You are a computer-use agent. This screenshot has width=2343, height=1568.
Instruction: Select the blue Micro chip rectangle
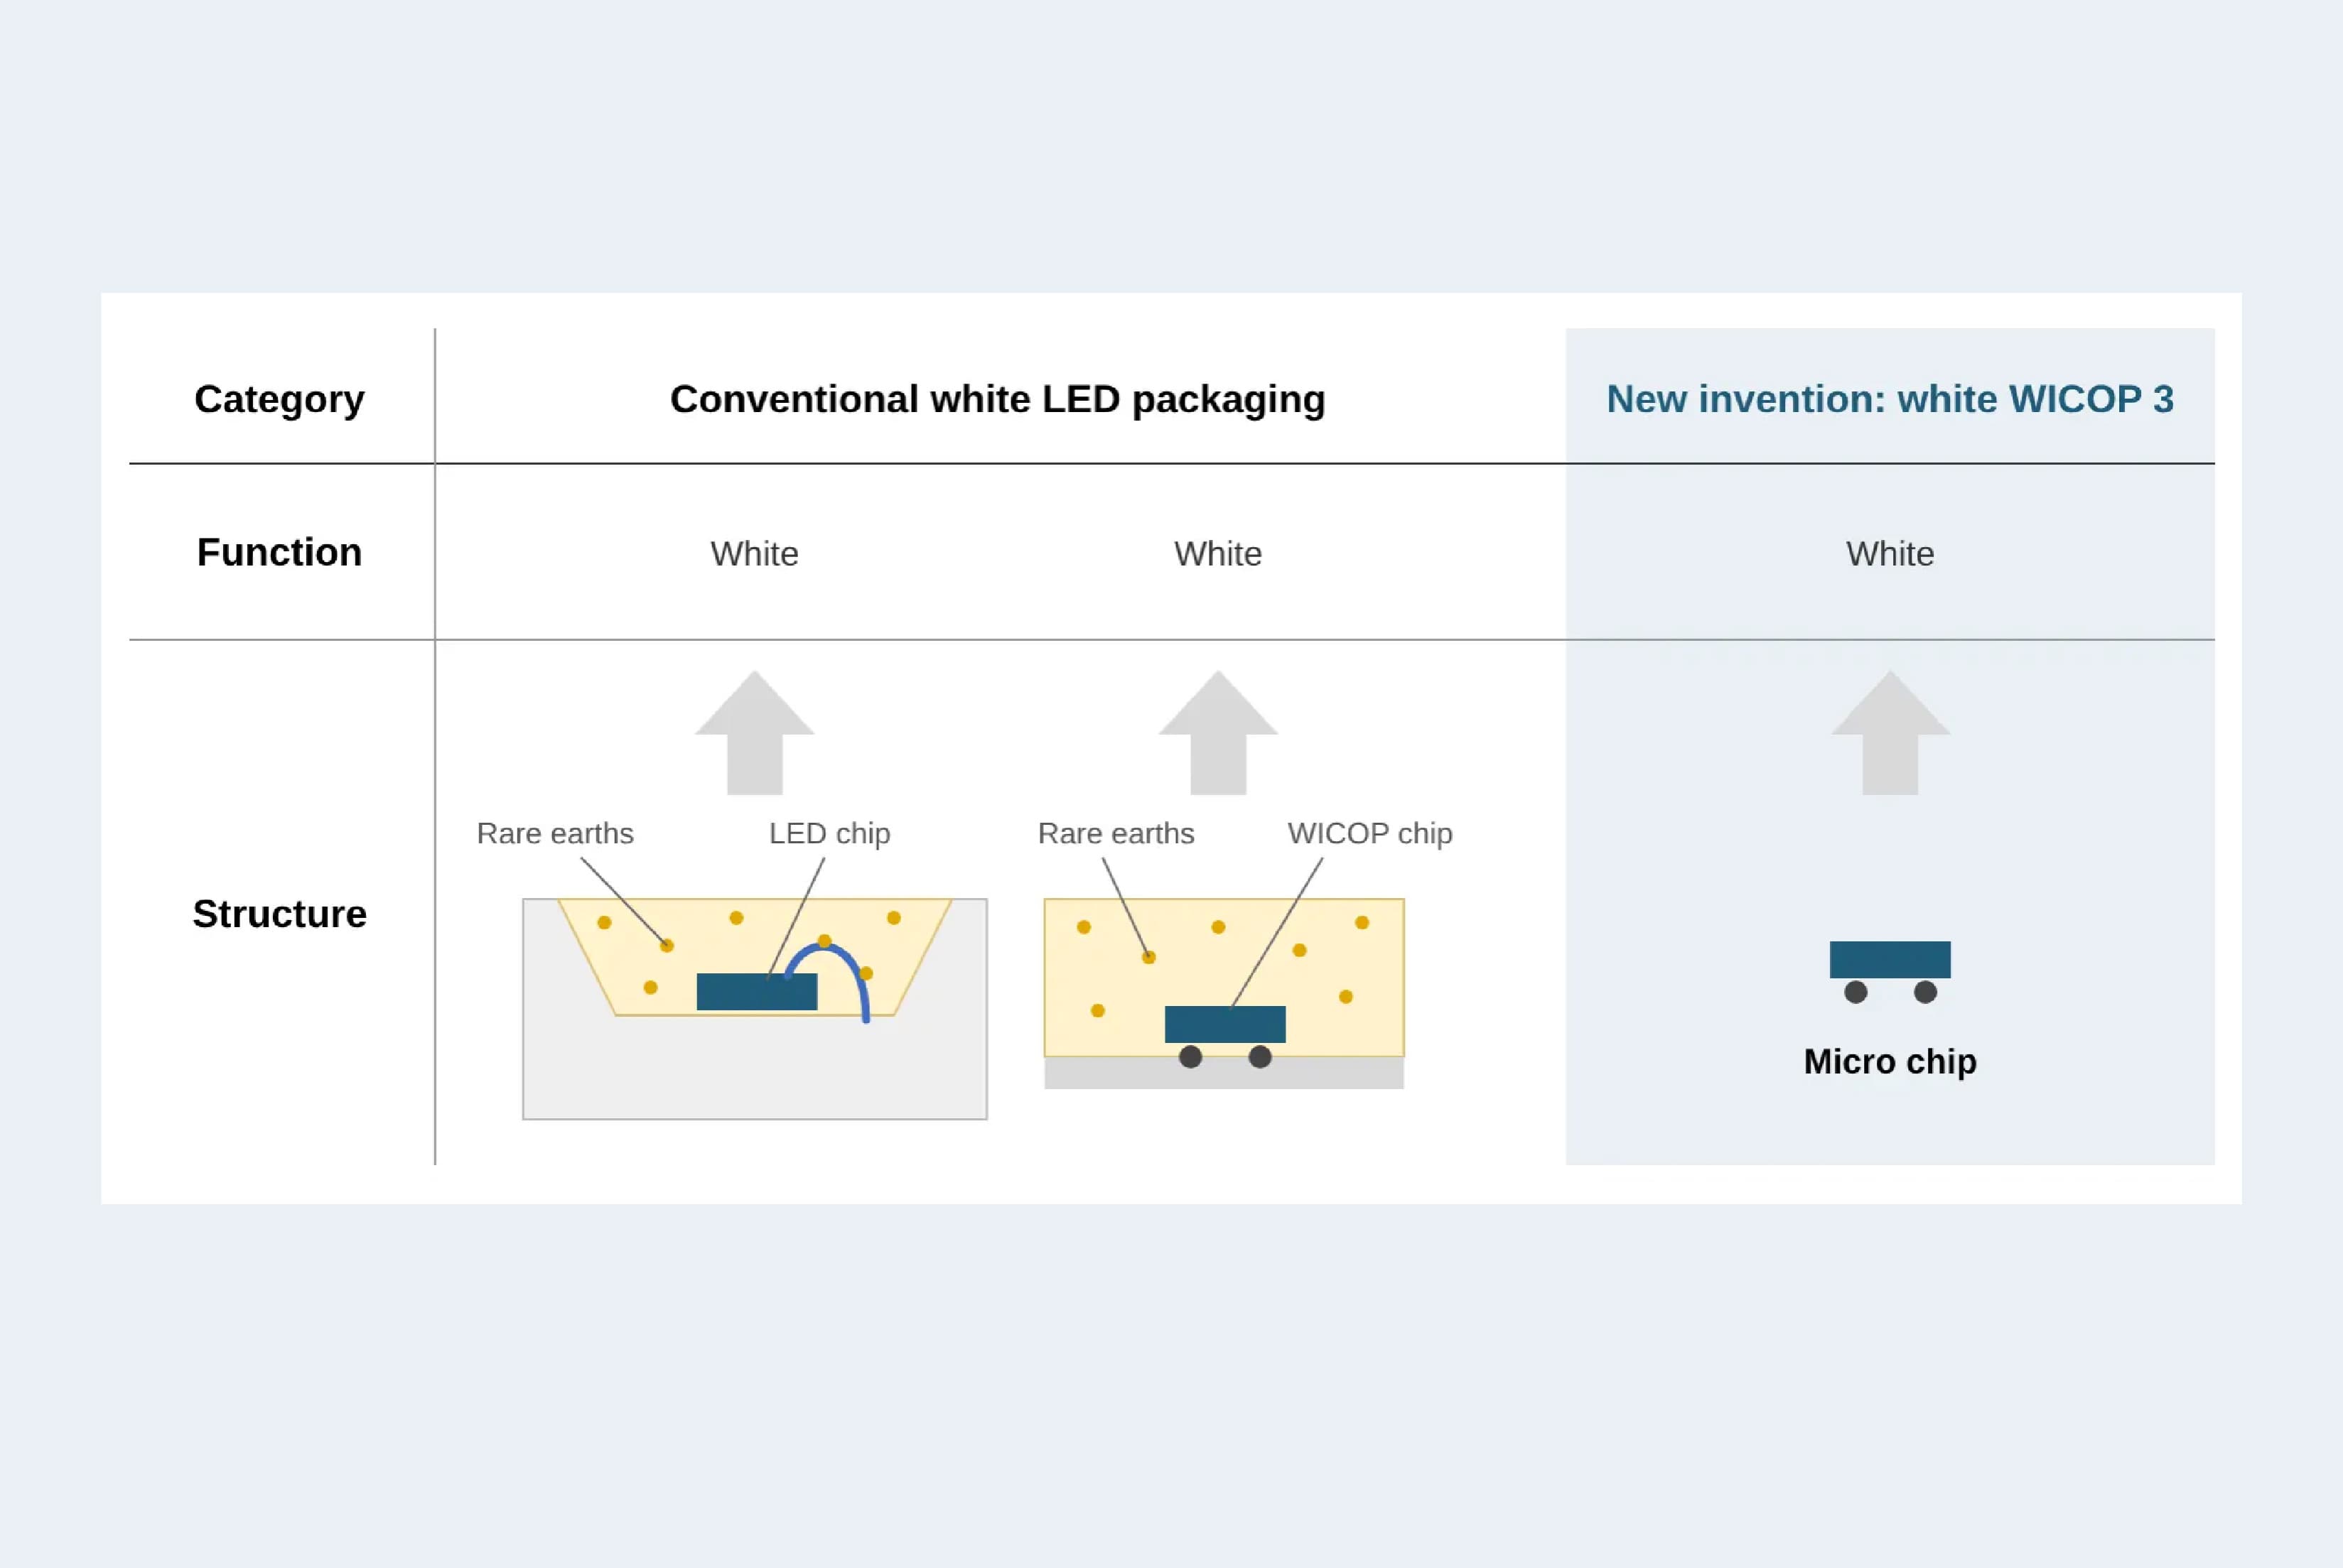(1890, 960)
